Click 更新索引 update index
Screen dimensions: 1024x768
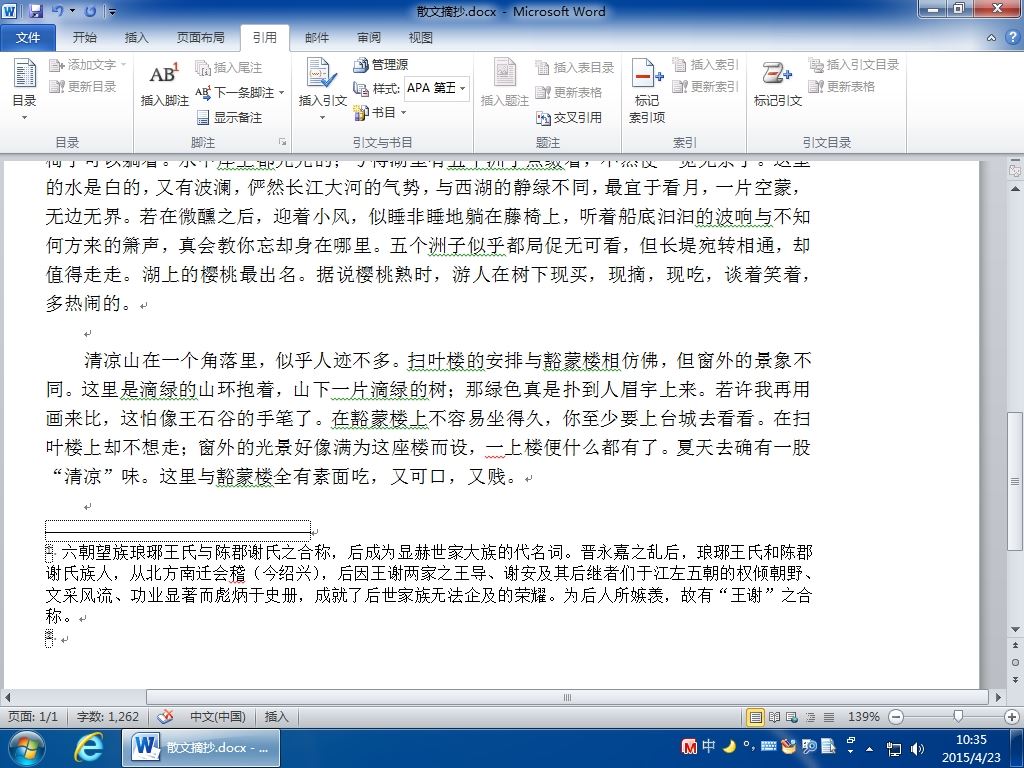pos(705,86)
